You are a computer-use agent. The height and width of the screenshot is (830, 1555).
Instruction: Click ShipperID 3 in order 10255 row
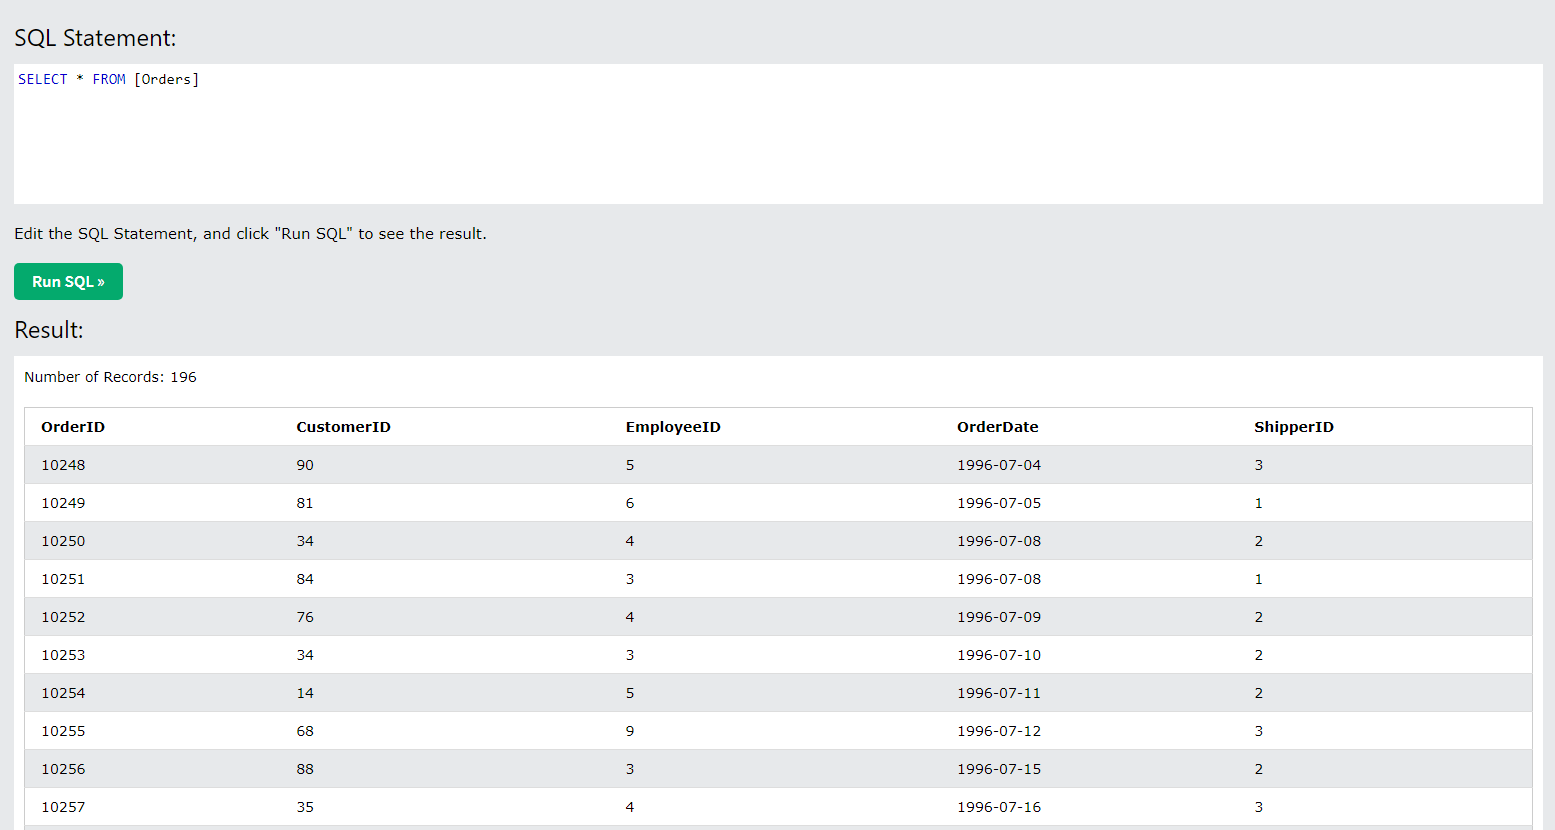[x=1259, y=731]
